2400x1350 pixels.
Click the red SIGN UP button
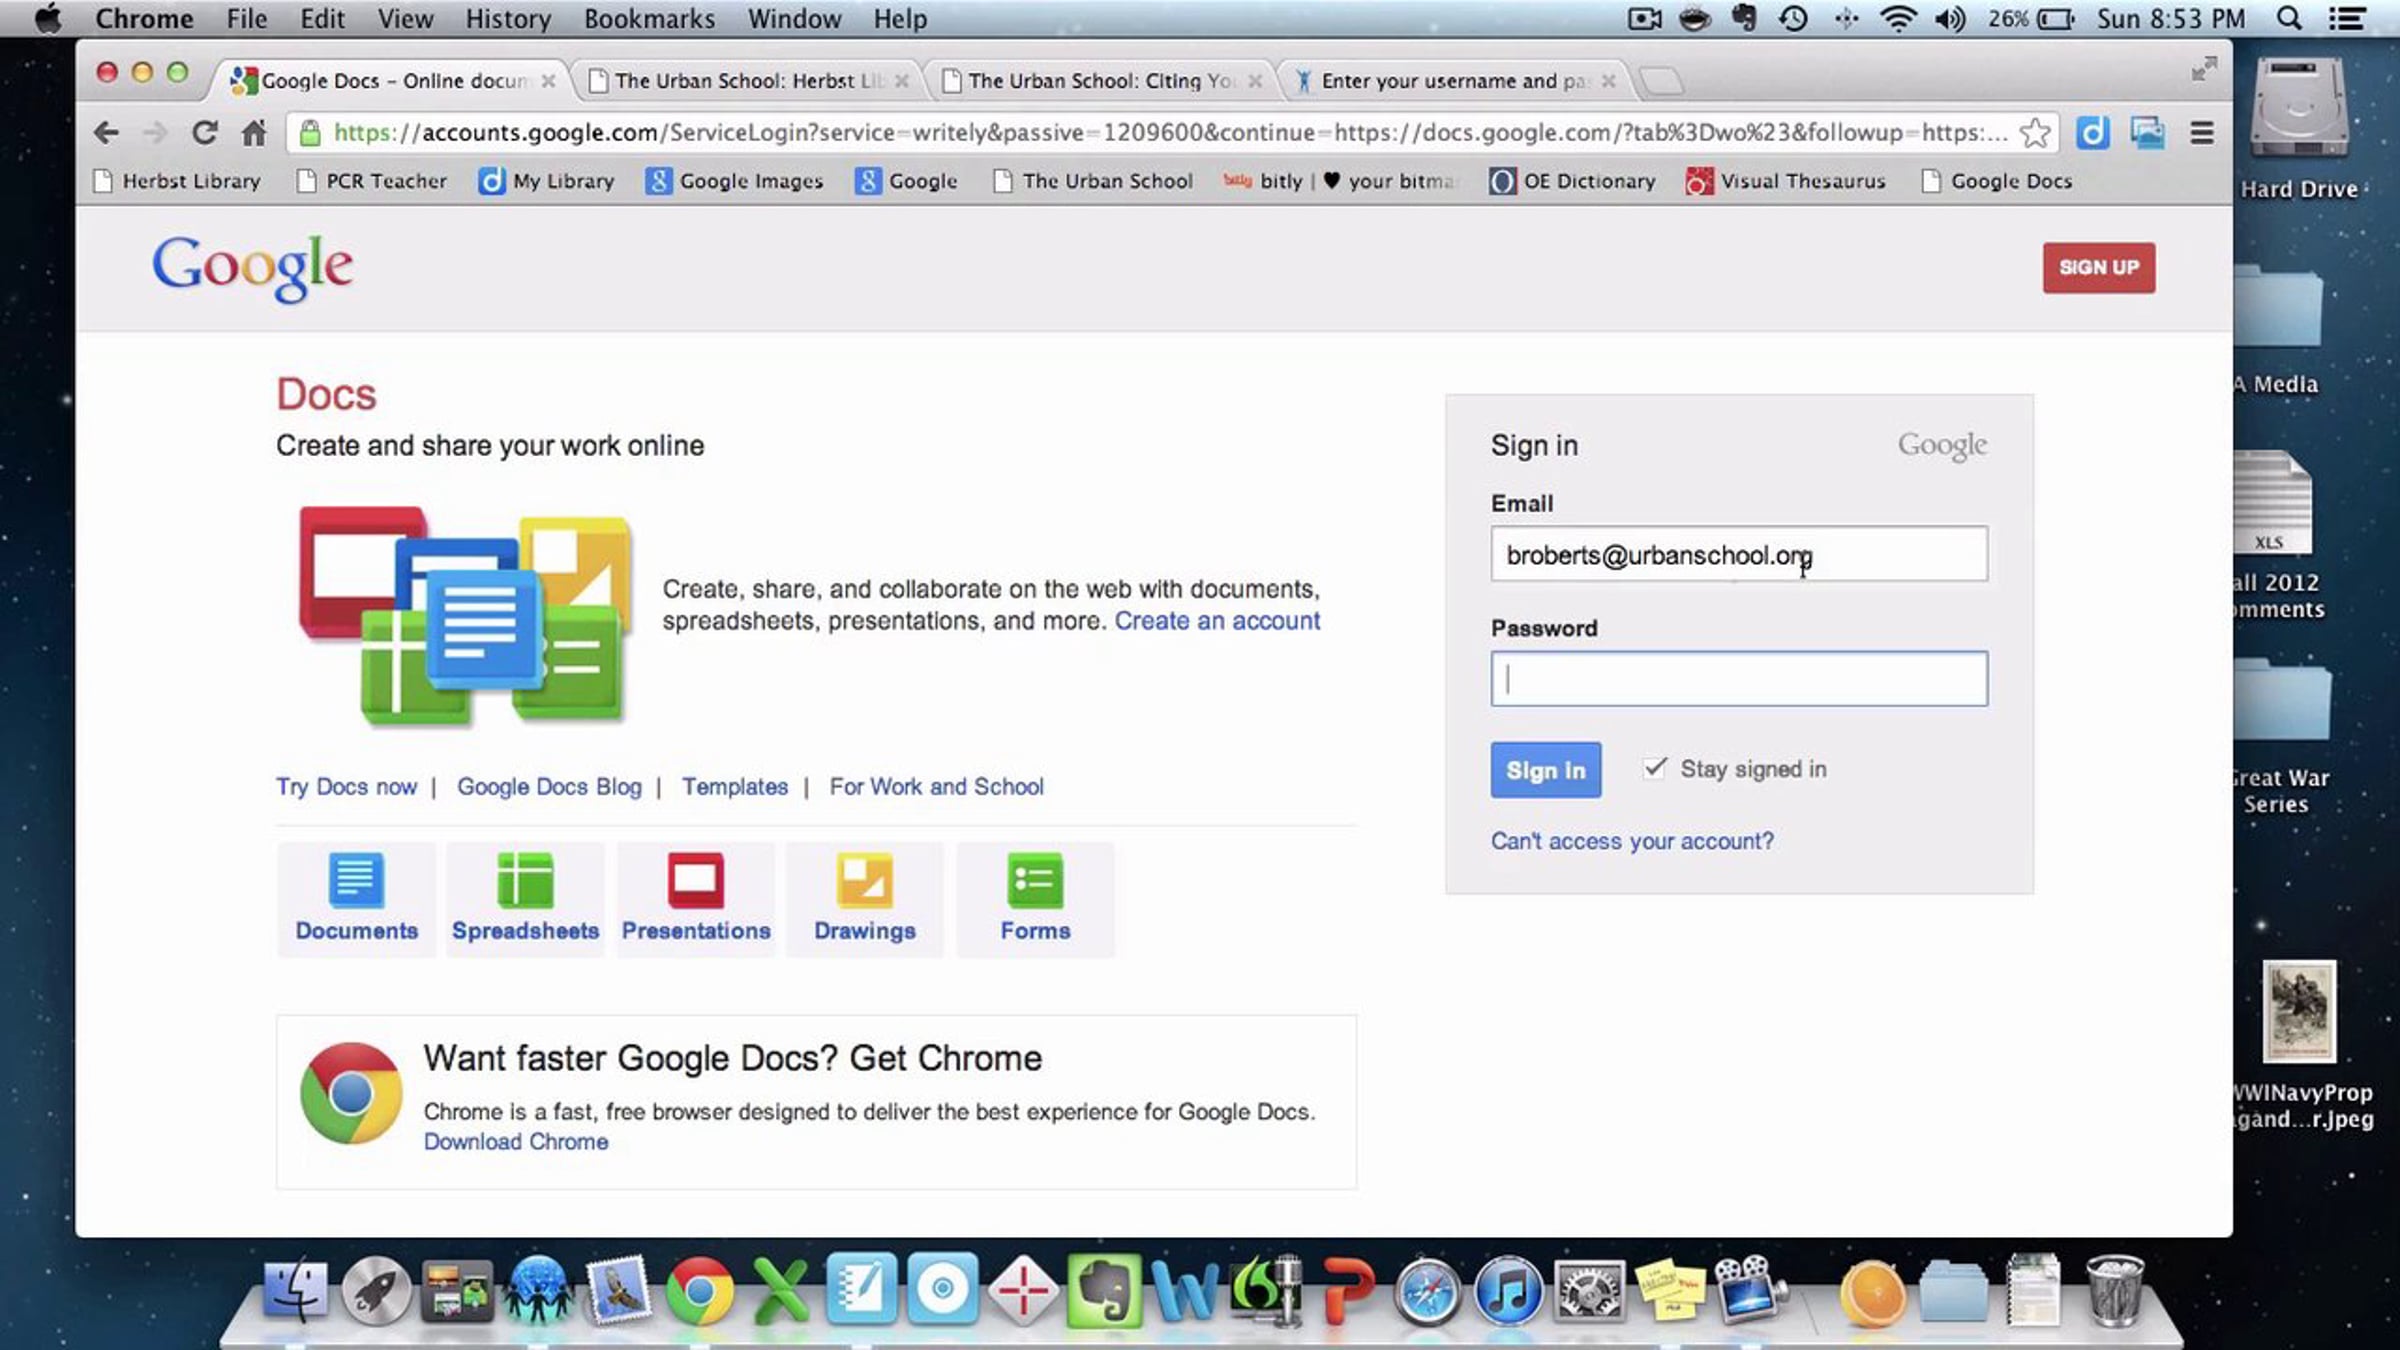click(x=2098, y=267)
